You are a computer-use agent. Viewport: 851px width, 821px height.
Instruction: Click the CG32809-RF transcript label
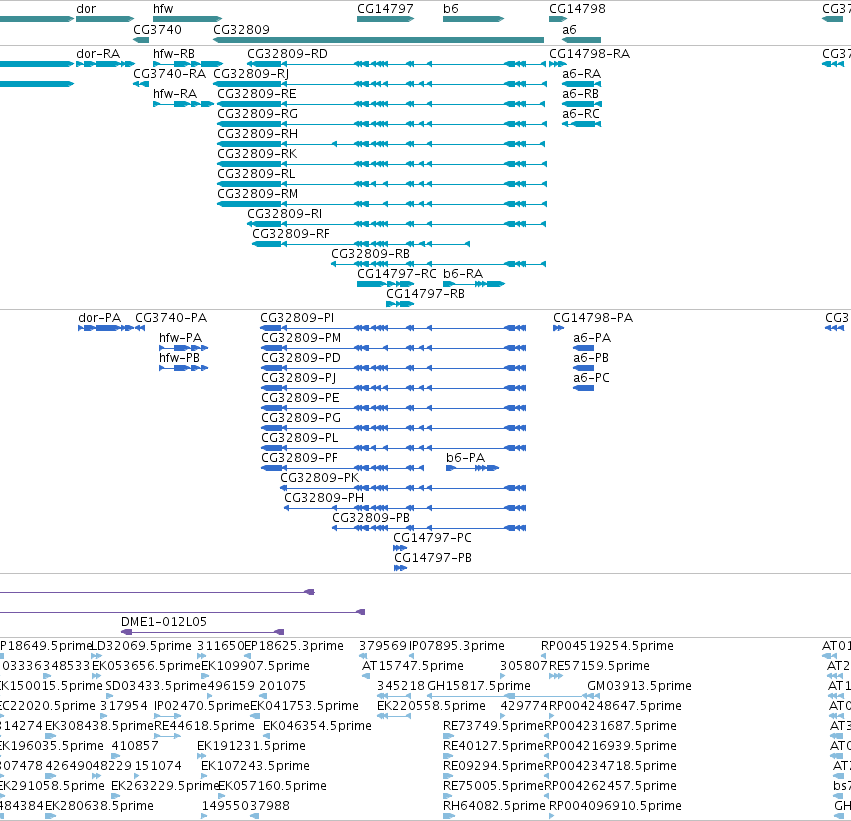point(291,234)
